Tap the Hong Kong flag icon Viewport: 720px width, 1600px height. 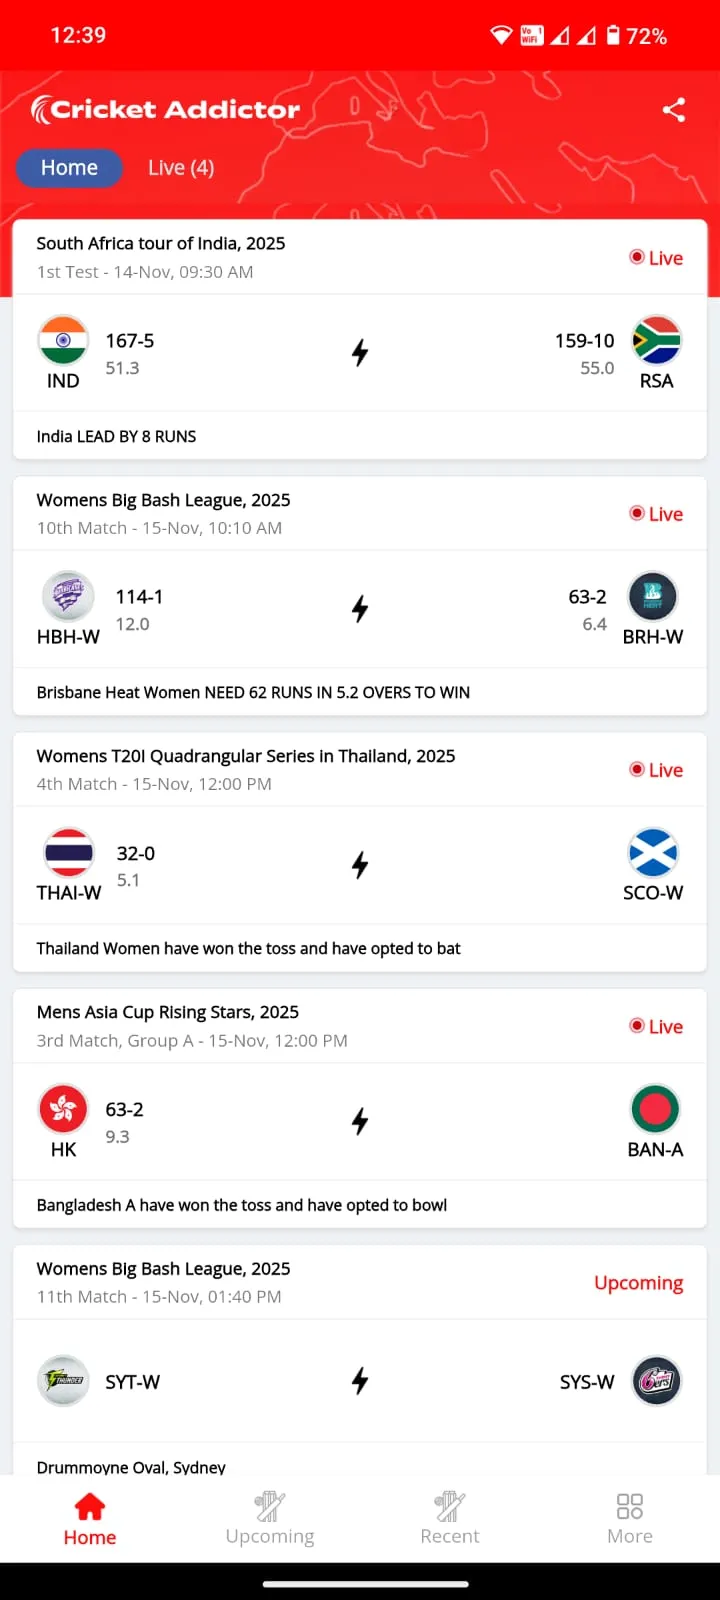point(63,1109)
